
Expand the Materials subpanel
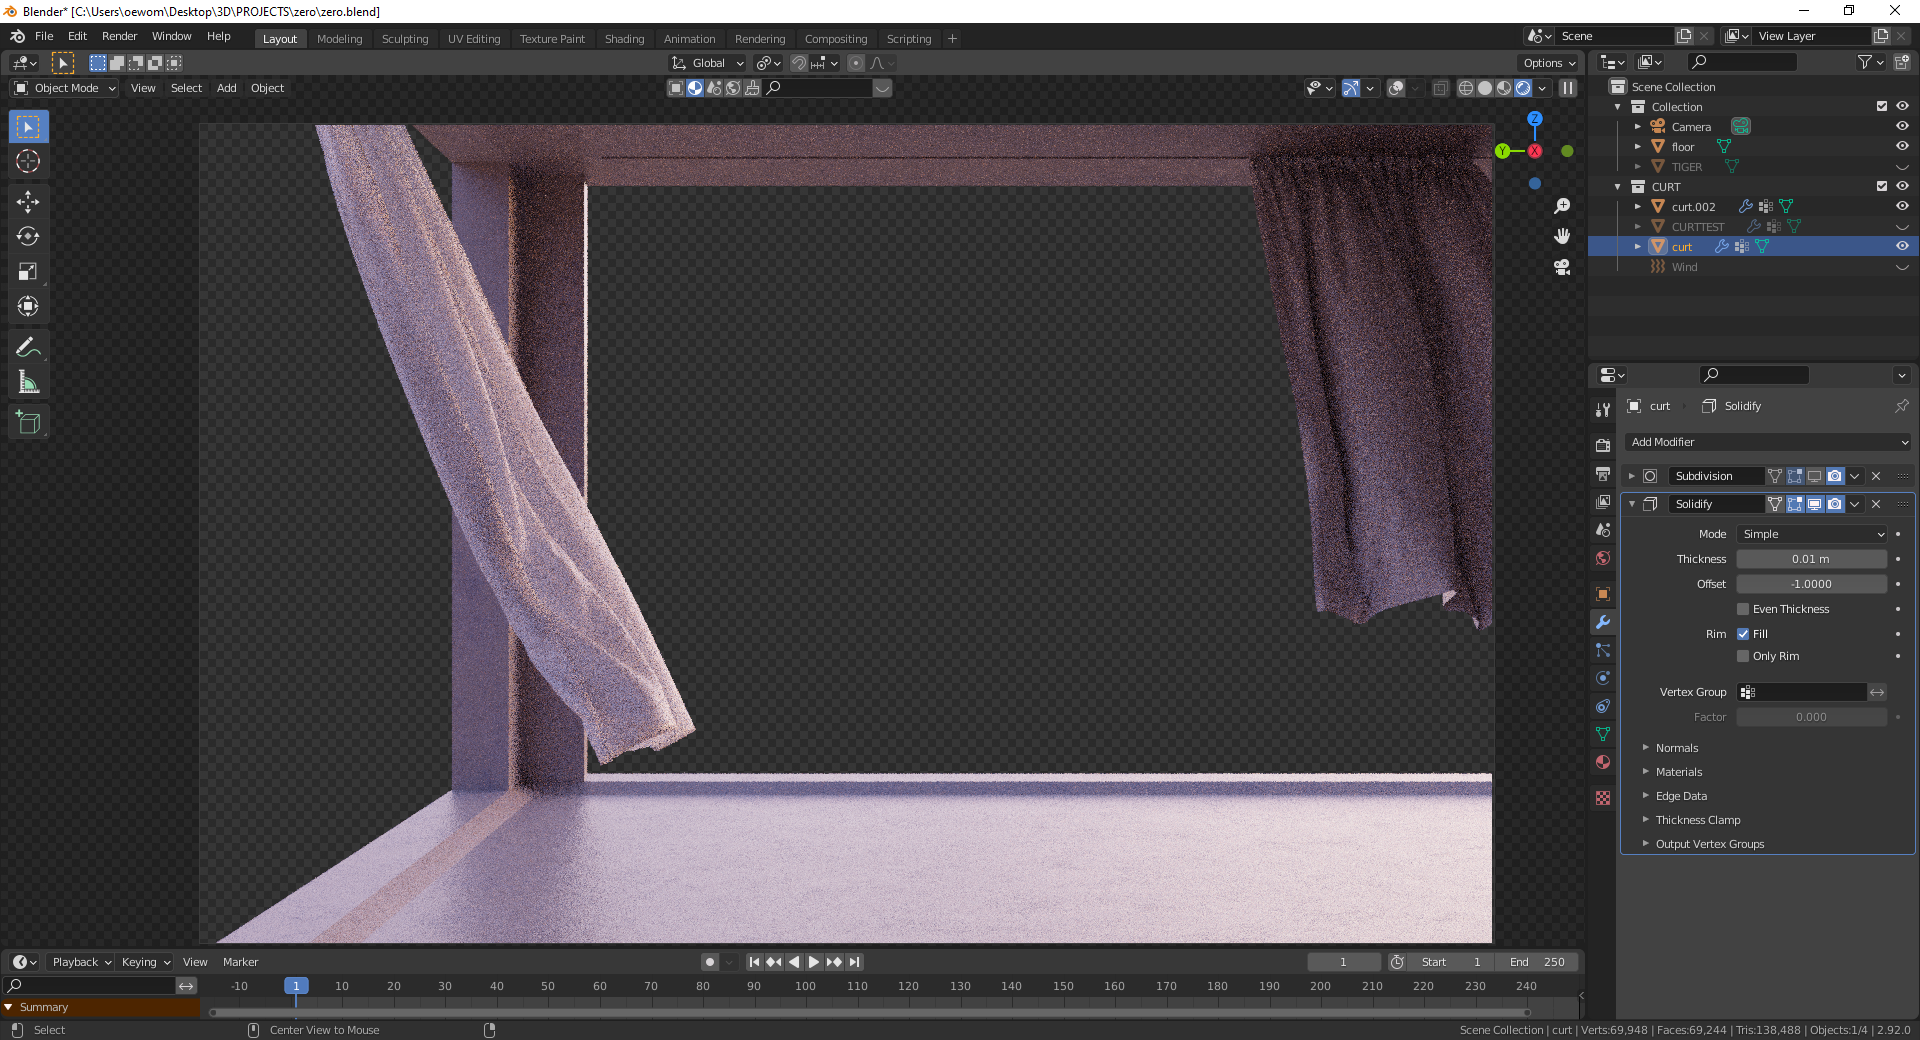point(1679,772)
